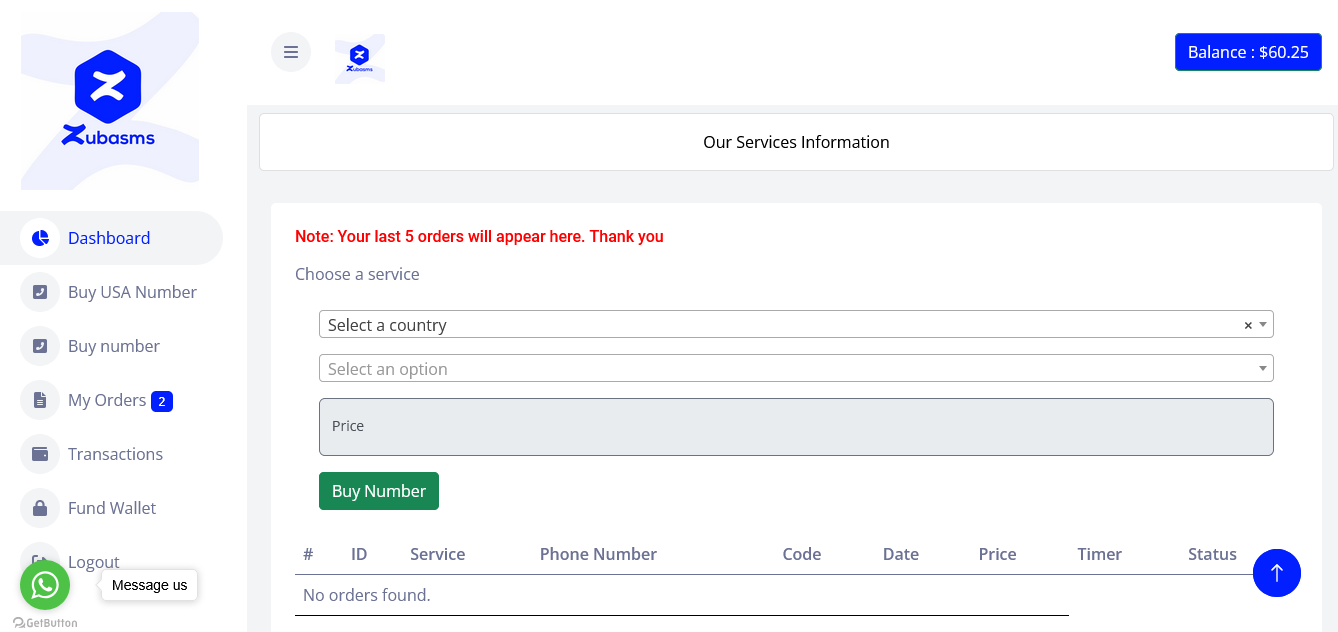The width and height of the screenshot is (1338, 632).
Task: Click the small Zubasms header logo
Action: point(360,59)
